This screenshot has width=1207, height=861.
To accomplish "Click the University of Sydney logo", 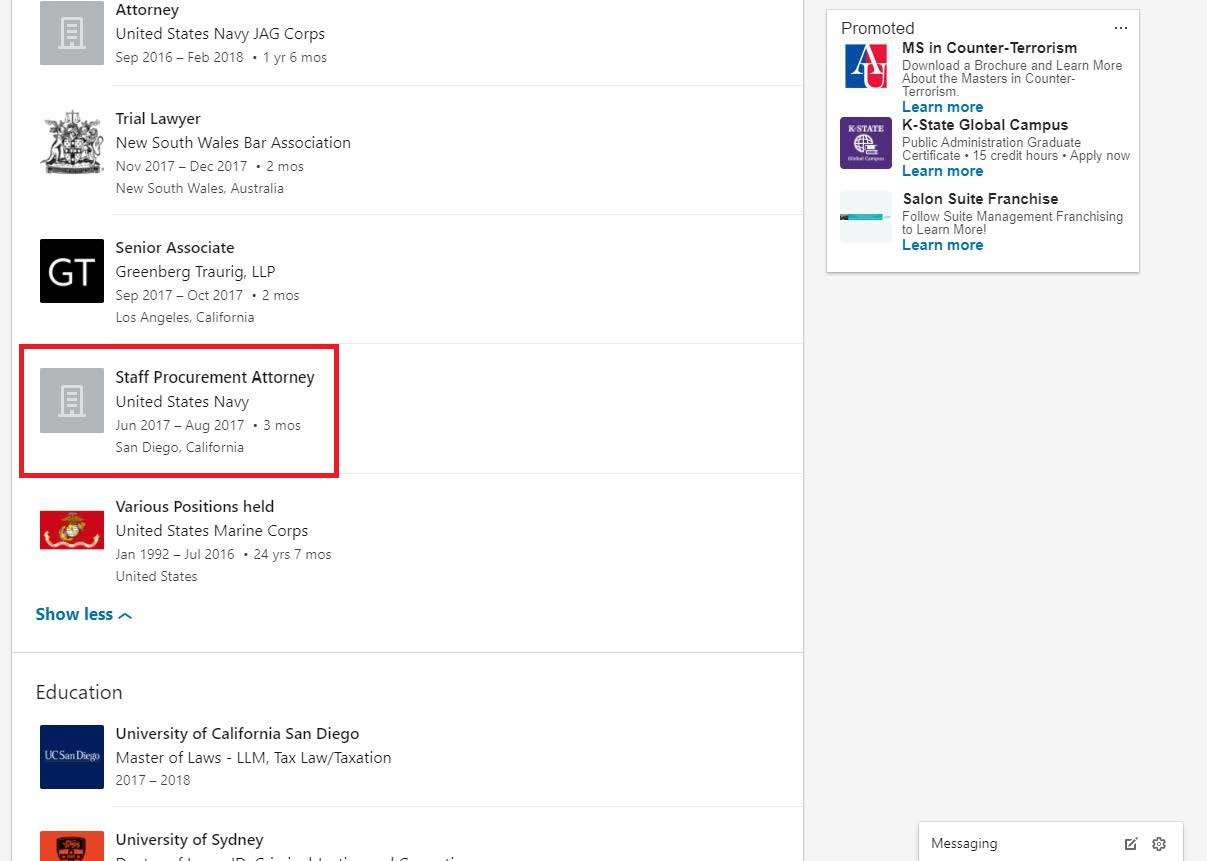I will tap(72, 846).
